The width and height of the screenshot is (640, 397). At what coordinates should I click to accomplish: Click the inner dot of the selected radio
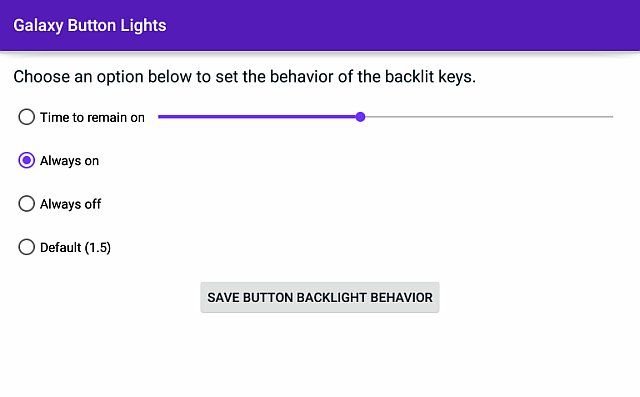[x=27, y=160]
